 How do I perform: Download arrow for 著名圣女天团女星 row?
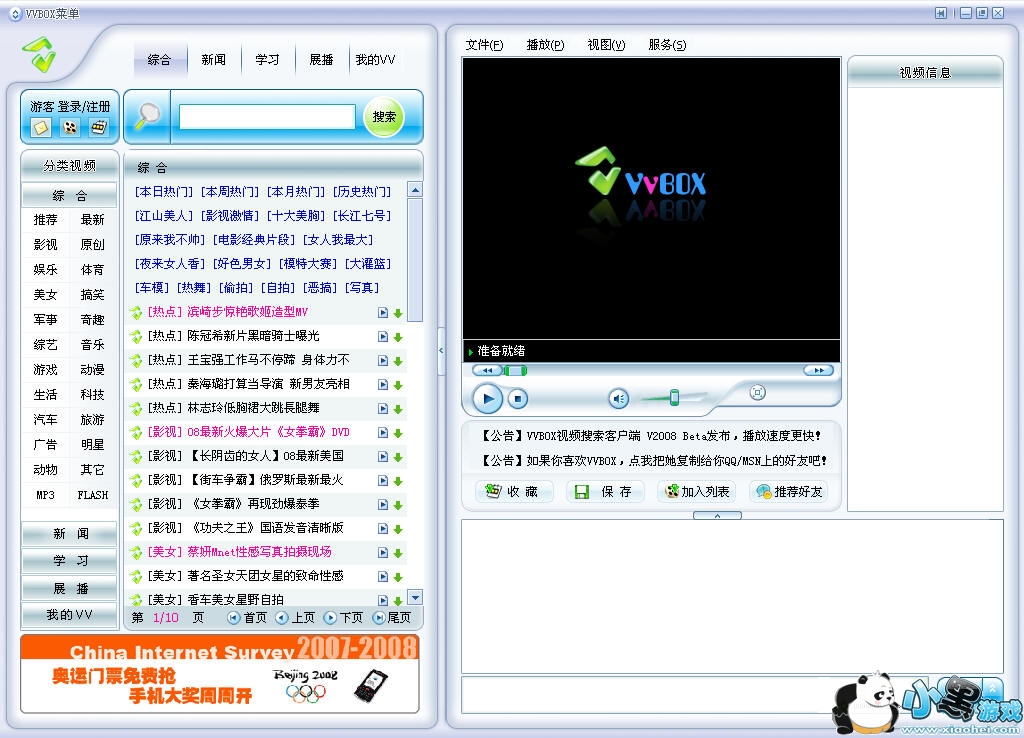pyautogui.click(x=398, y=577)
